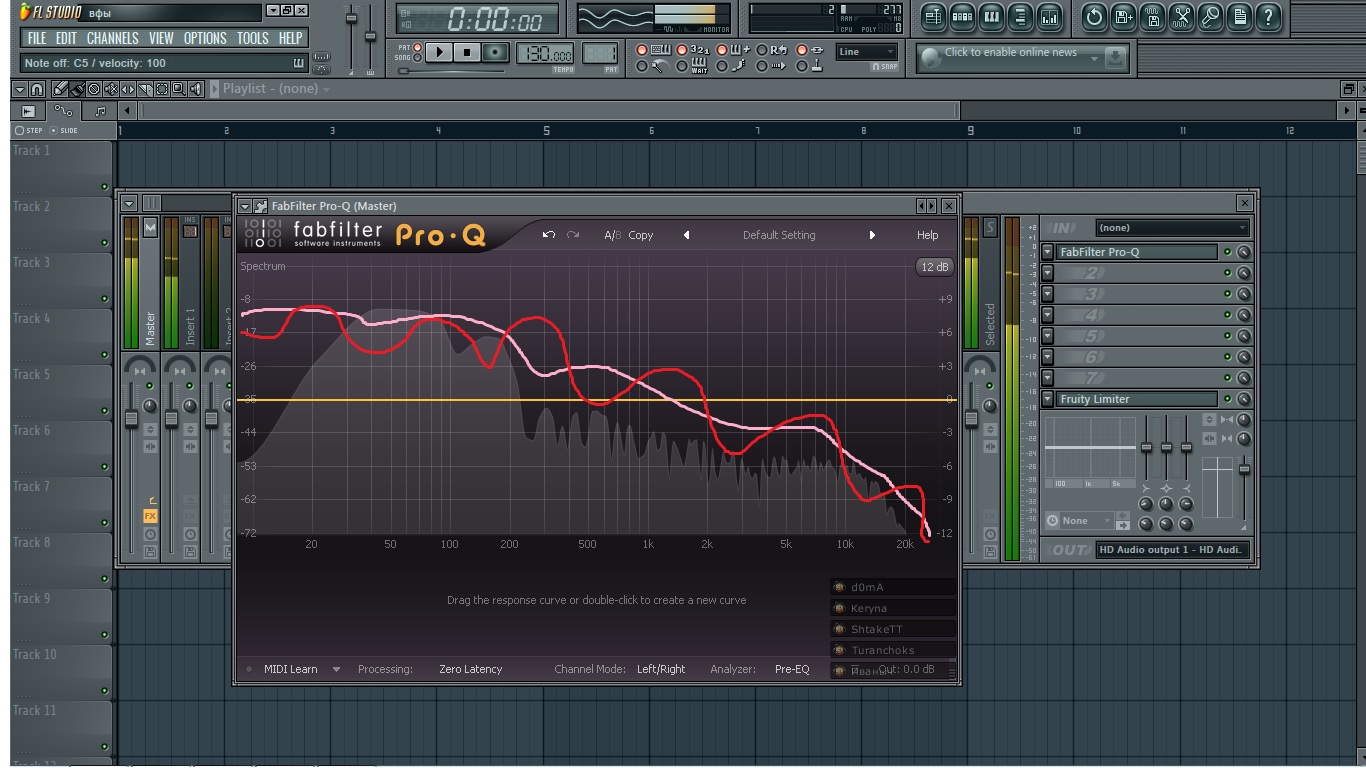Open the project info document icon
1366x768 pixels.
tap(1239, 16)
